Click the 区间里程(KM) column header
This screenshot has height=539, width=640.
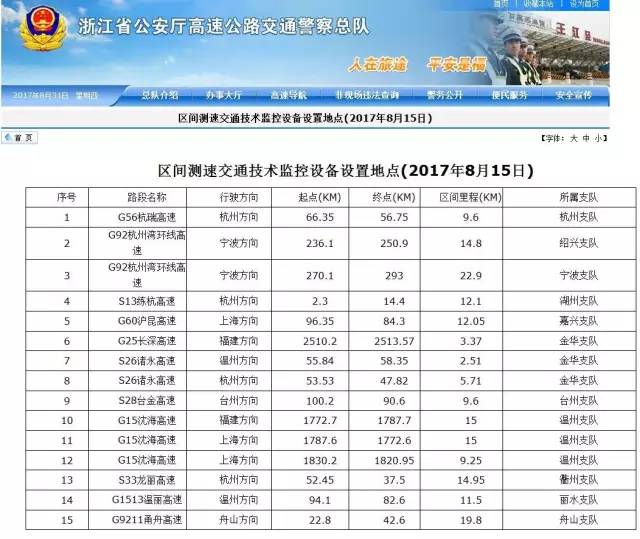coord(461,197)
